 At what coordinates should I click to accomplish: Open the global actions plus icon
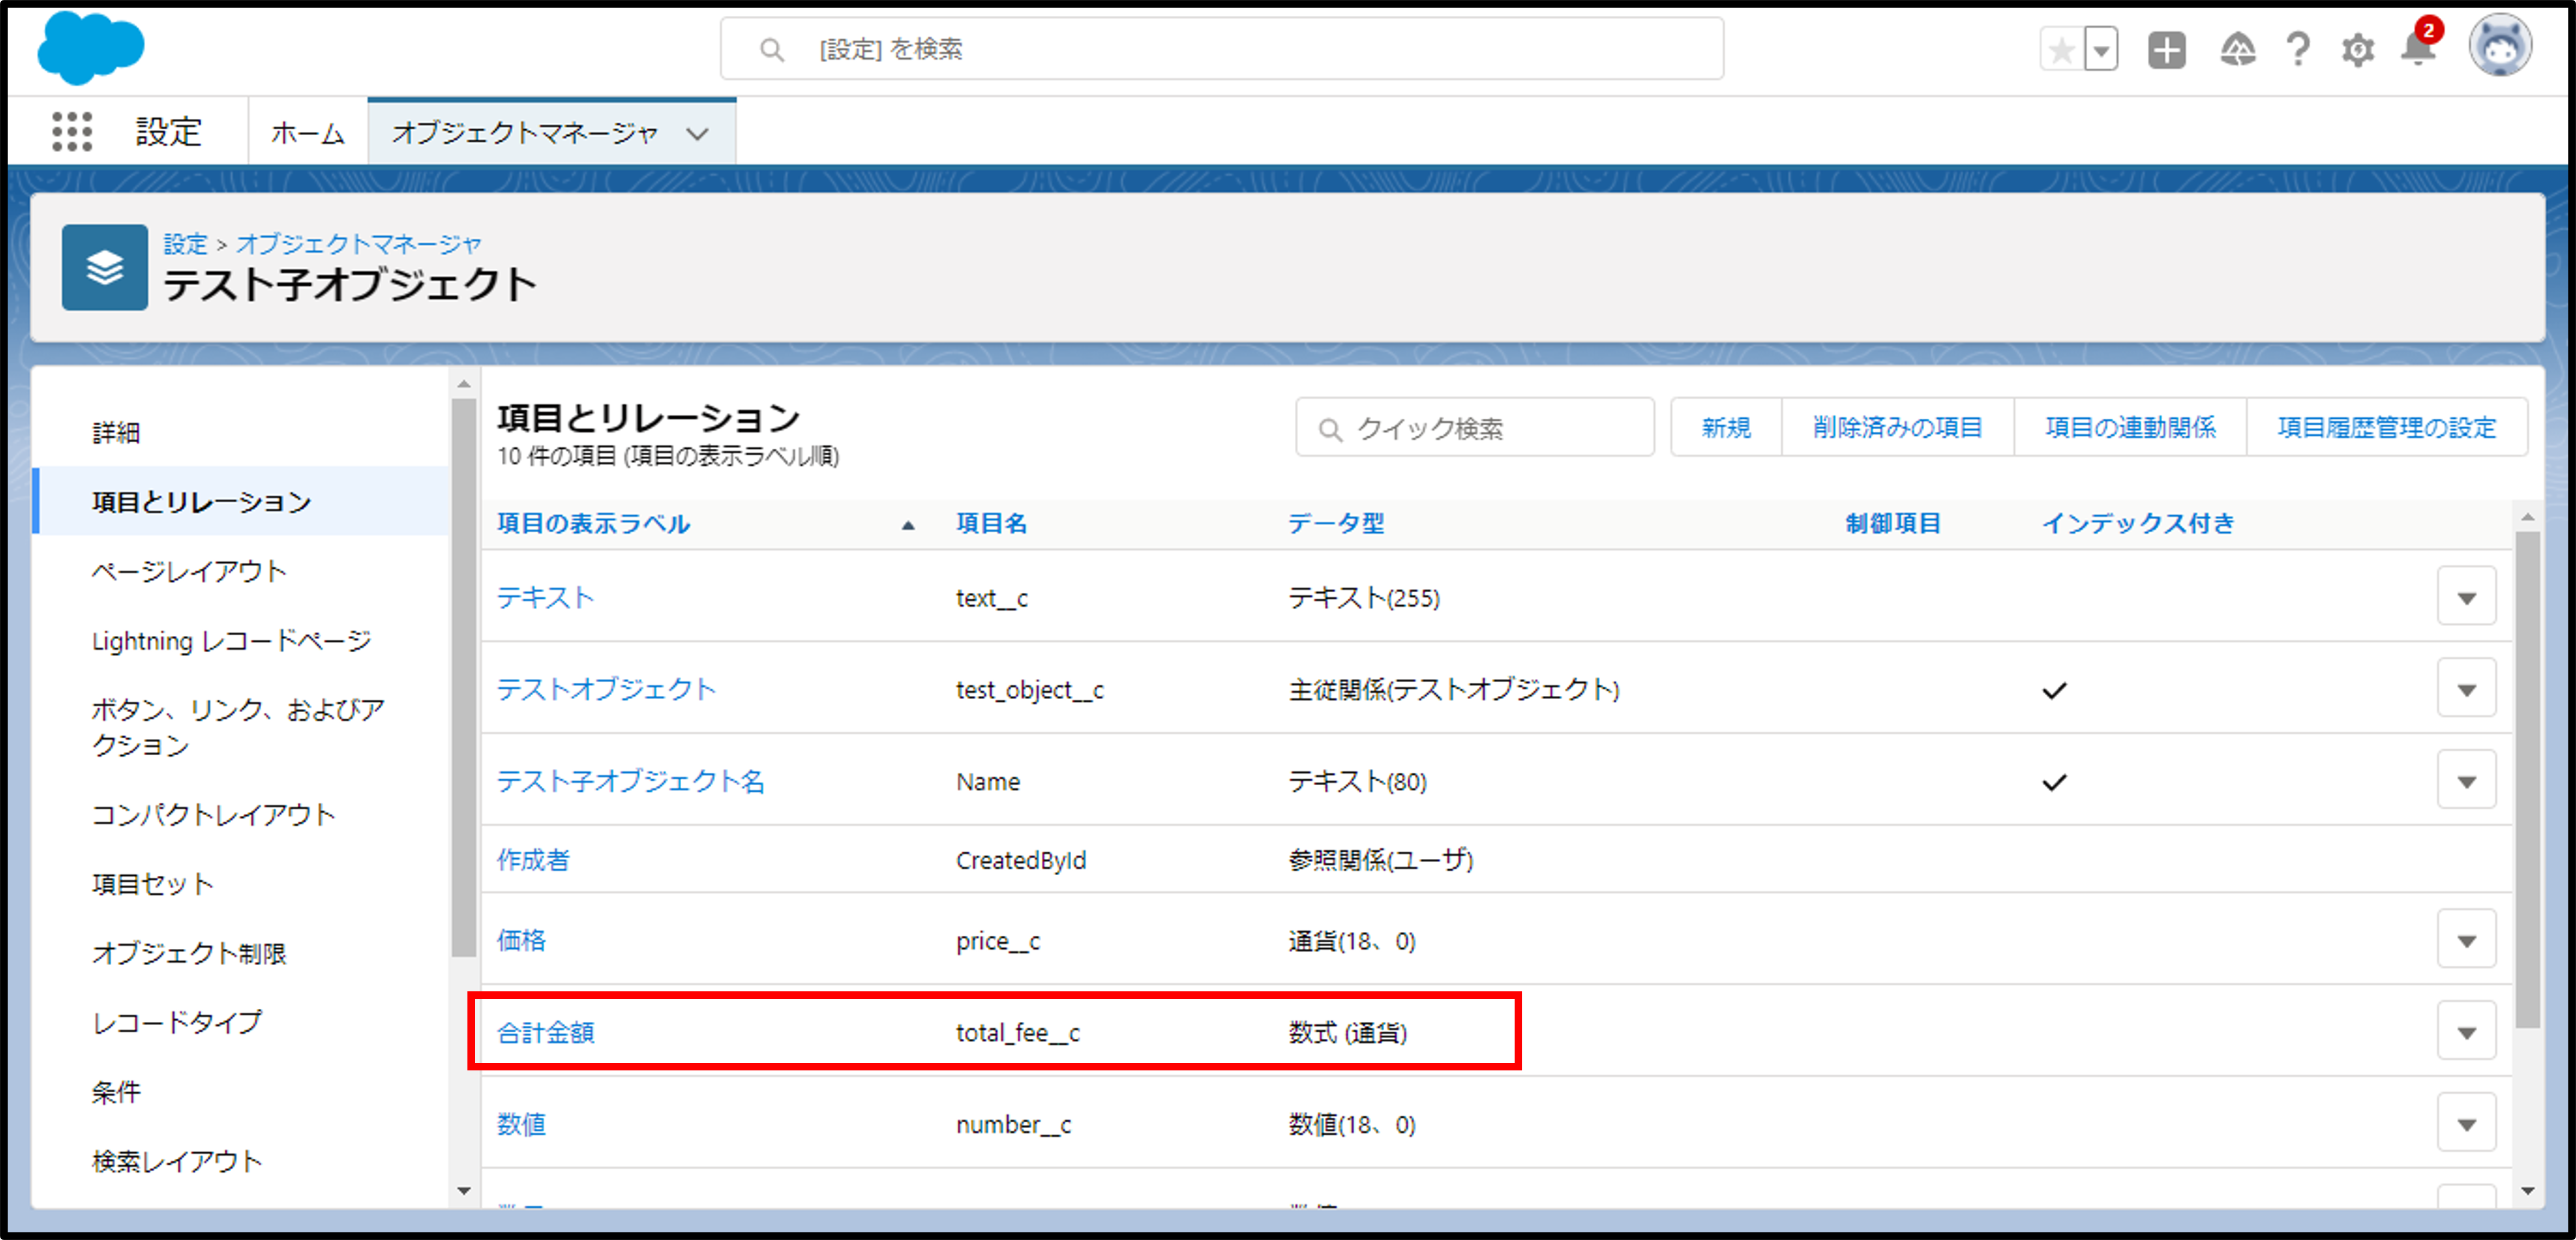2166,50
